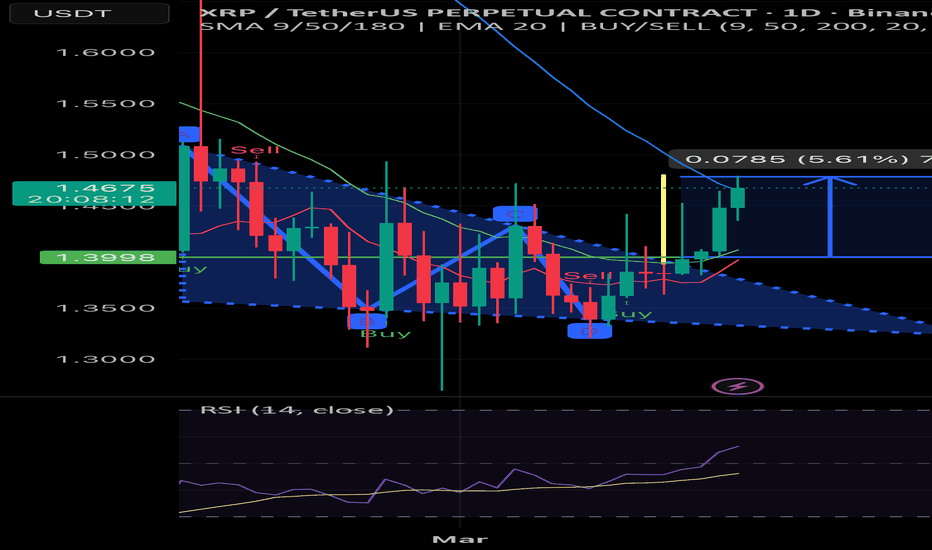
Task: Click the blue marker under the first swing low
Action: pos(367,320)
